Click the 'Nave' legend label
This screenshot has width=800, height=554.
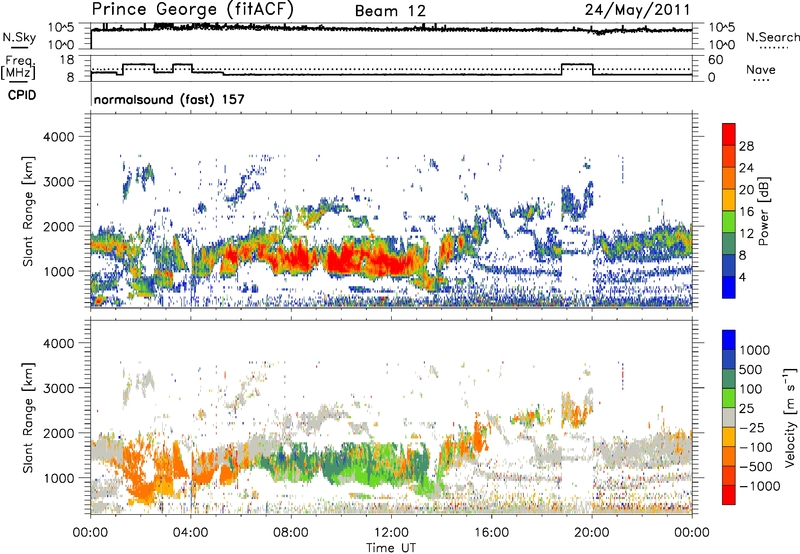pos(761,70)
